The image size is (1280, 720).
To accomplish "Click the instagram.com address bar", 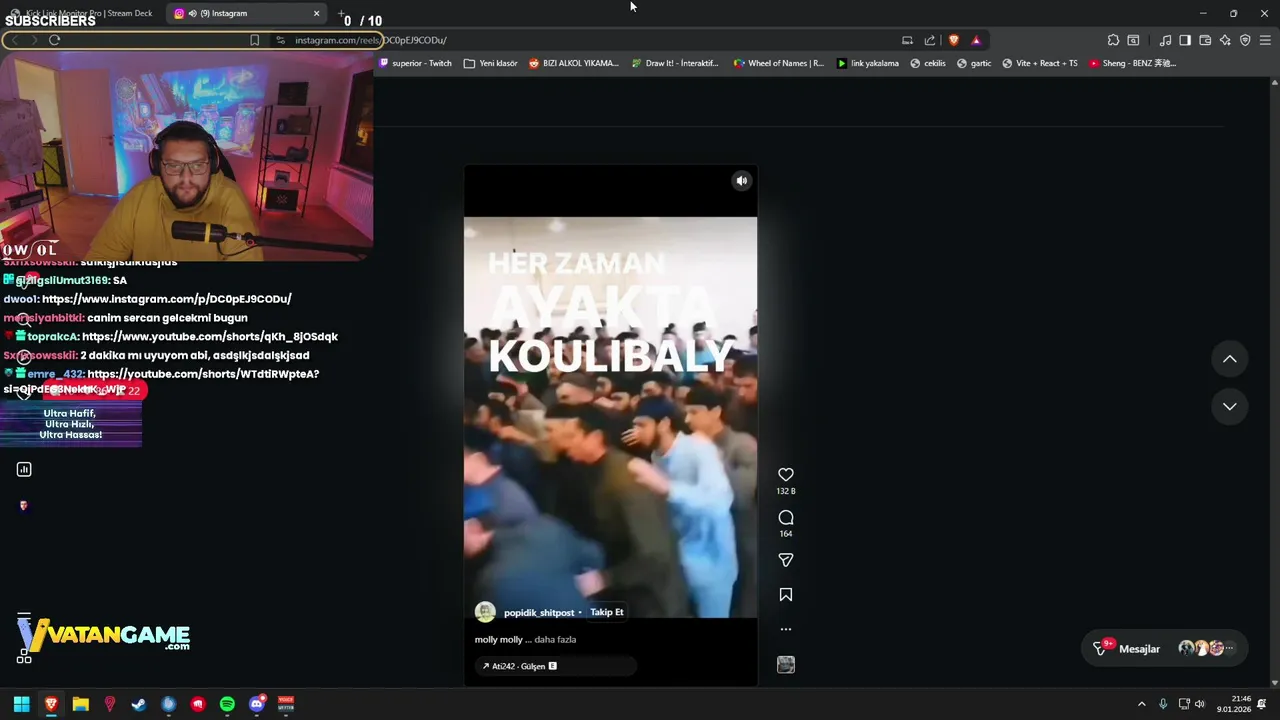I will pyautogui.click(x=370, y=41).
